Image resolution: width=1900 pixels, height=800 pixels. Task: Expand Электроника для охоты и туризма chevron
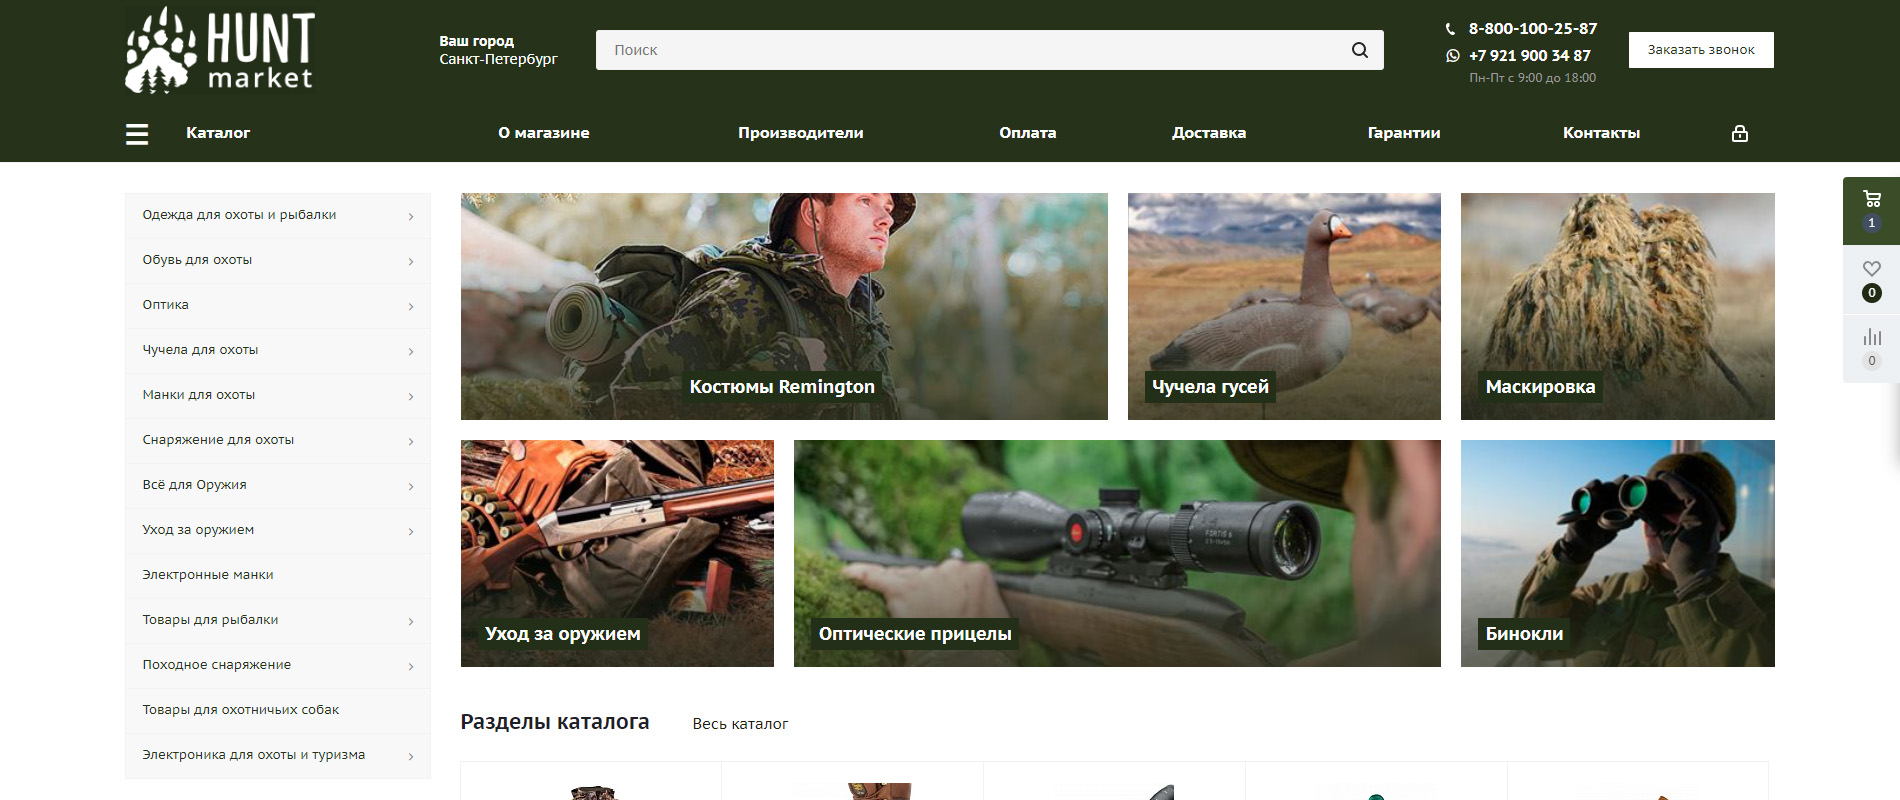tap(411, 756)
